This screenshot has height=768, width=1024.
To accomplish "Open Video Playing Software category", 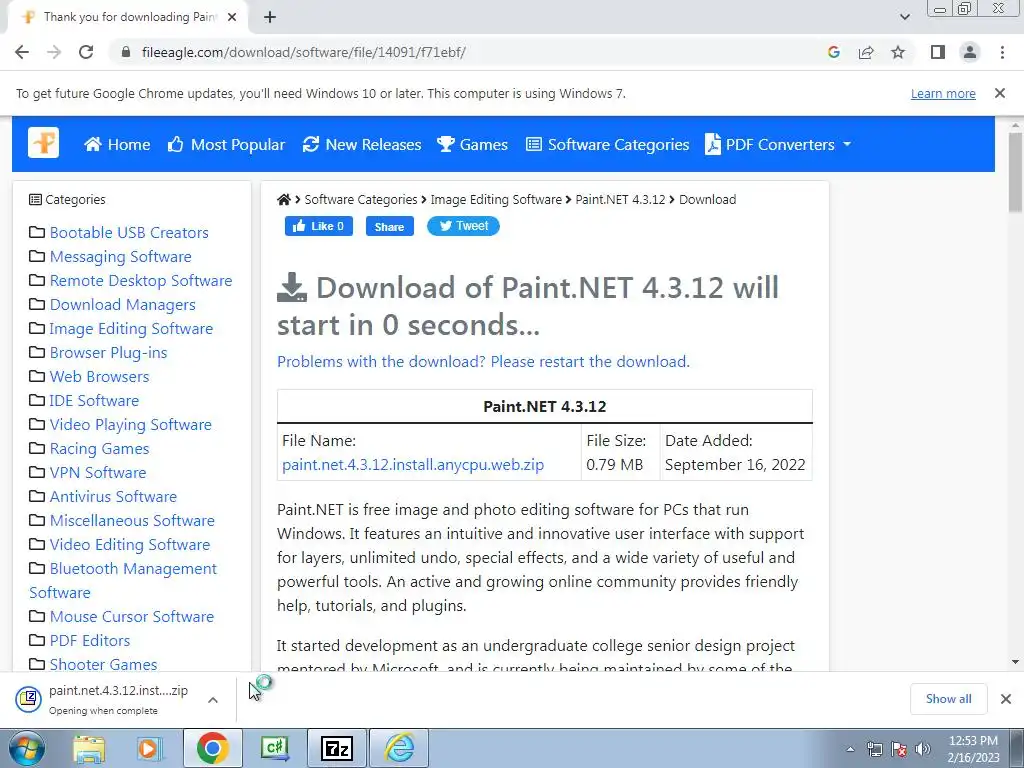I will coord(131,424).
